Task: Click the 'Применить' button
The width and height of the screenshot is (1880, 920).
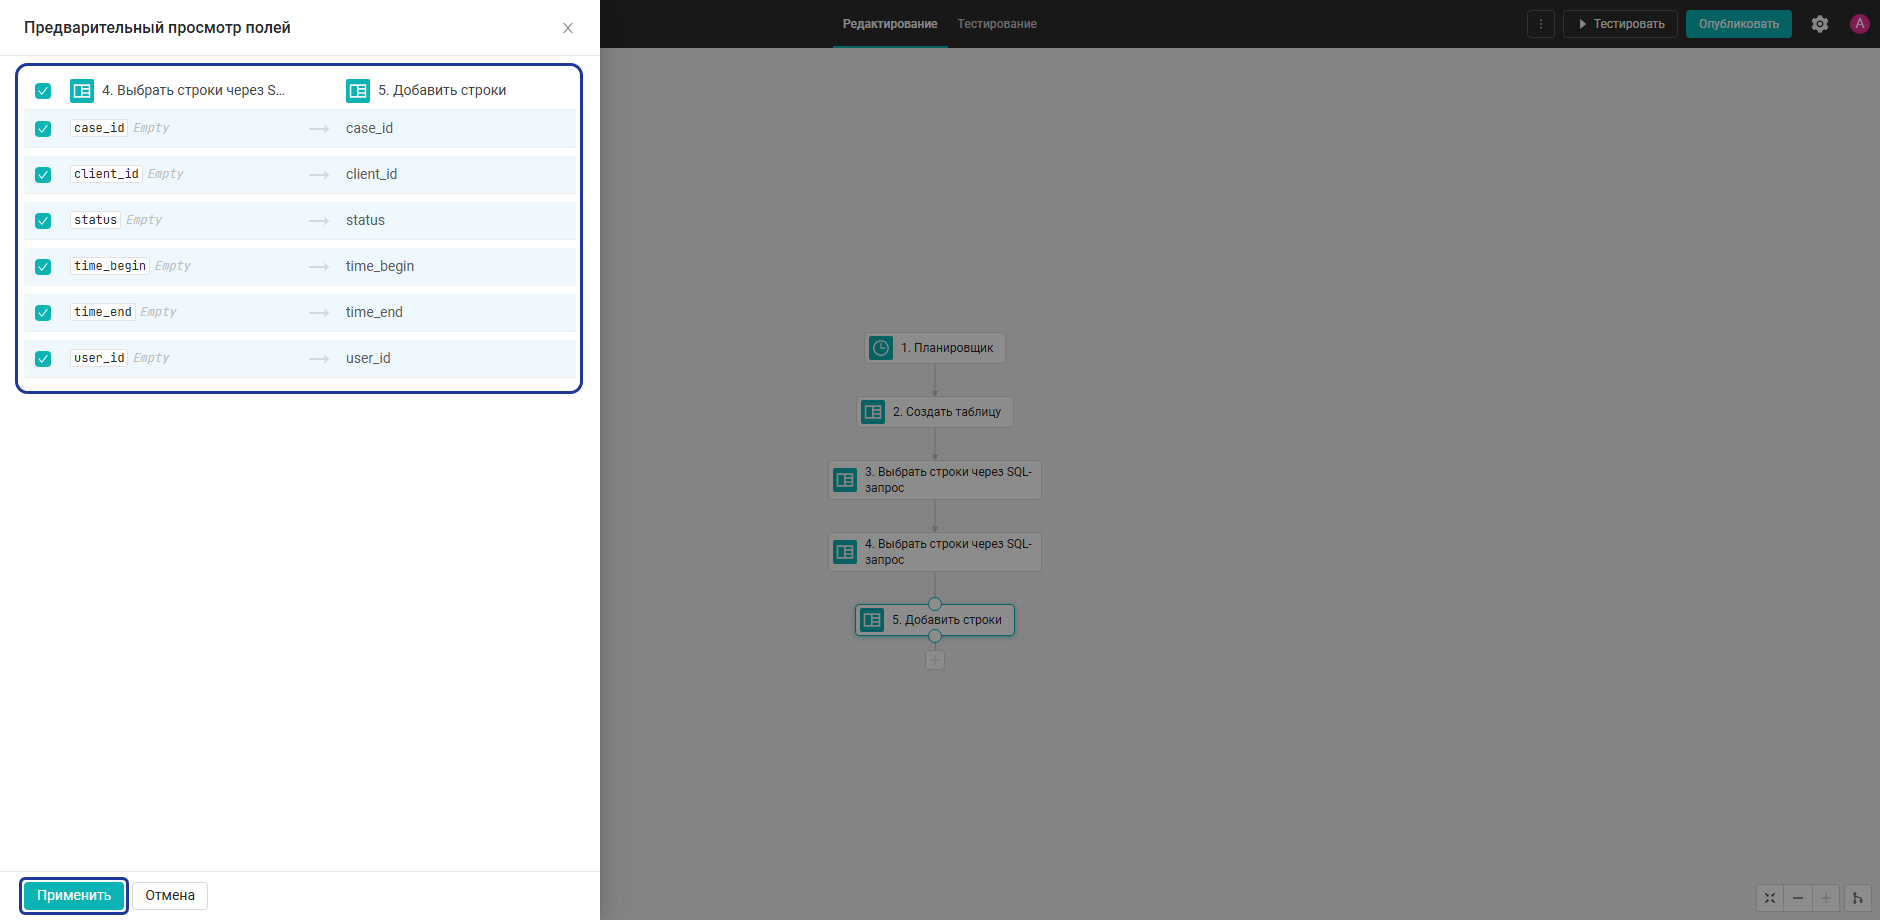Action: point(74,895)
